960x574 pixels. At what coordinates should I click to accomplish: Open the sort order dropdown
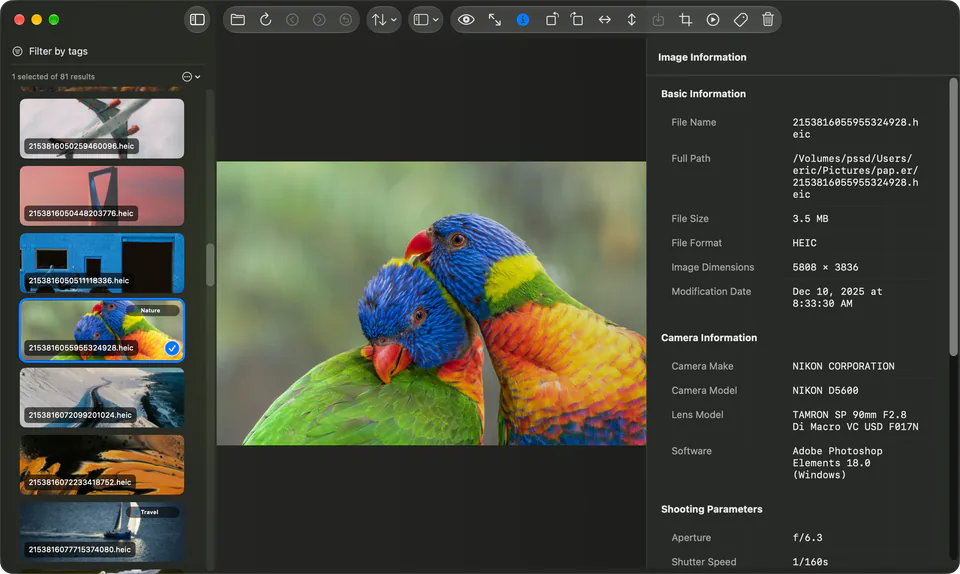tap(384, 20)
